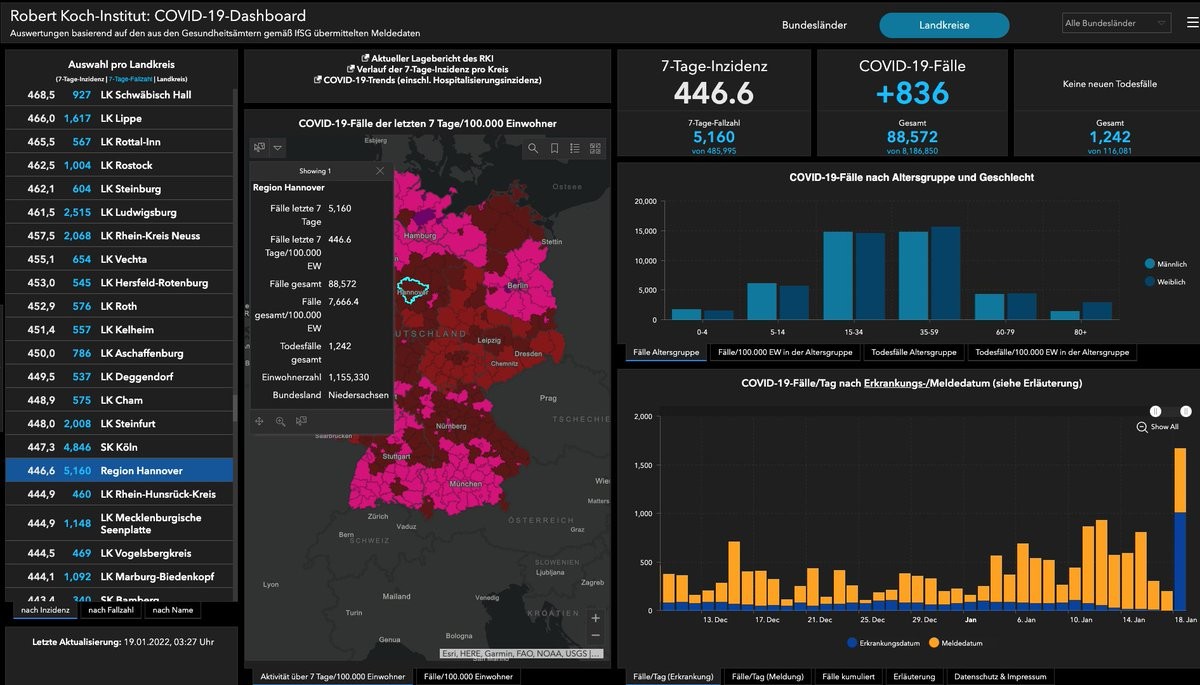The image size is (1200, 685).
Task: Open the map search magnifier tool
Action: [533, 148]
